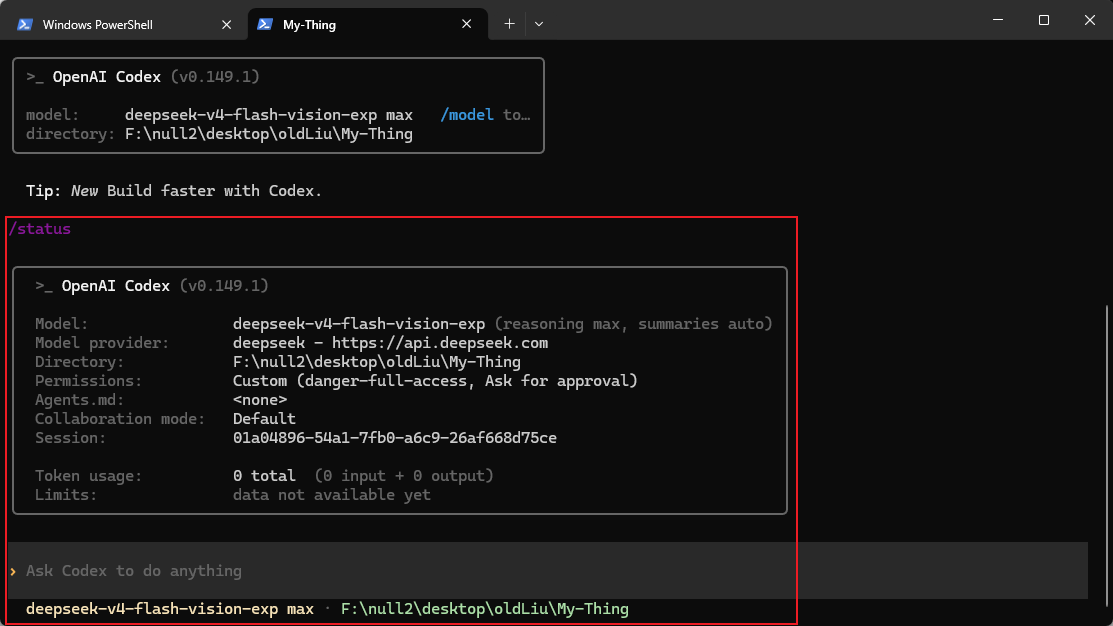Select the My-Thing tab
The width and height of the screenshot is (1113, 626).
pyautogui.click(x=368, y=24)
